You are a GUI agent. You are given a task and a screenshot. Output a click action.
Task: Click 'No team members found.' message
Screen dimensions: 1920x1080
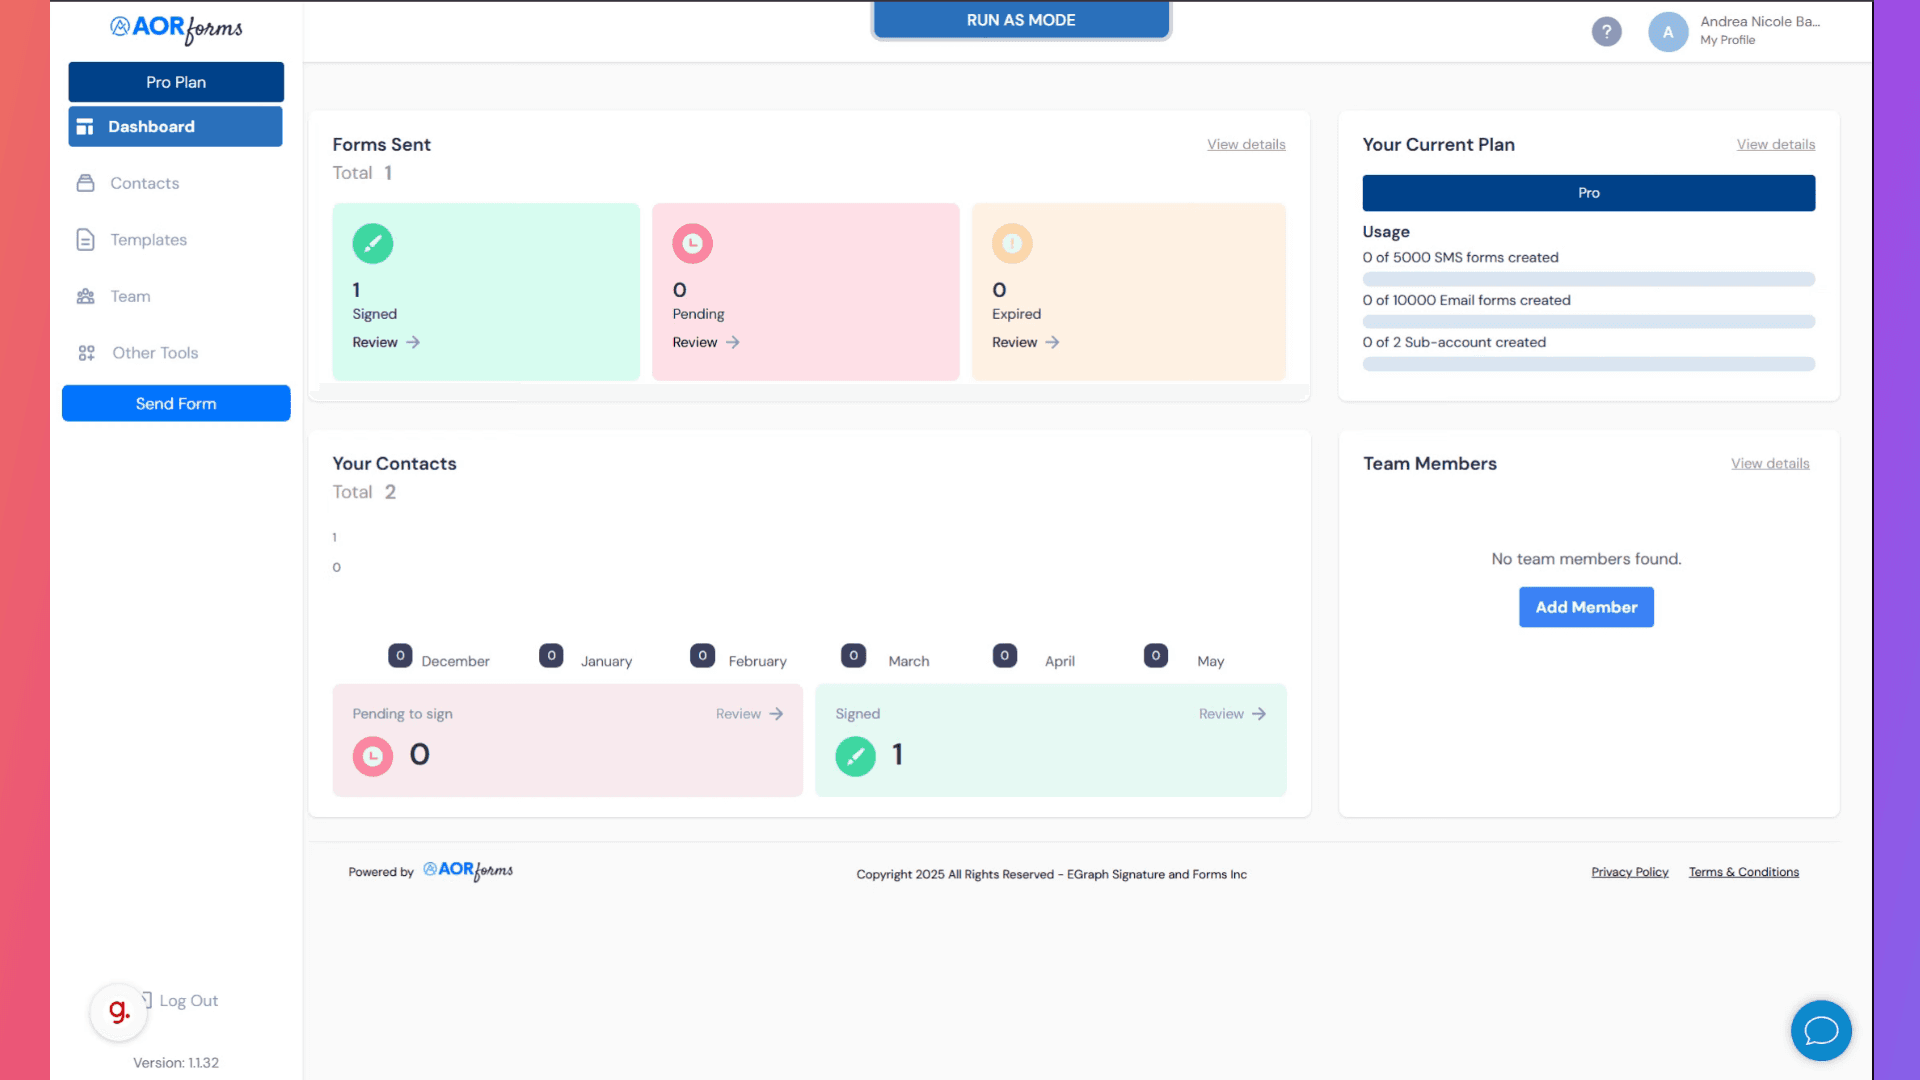[x=1586, y=559]
